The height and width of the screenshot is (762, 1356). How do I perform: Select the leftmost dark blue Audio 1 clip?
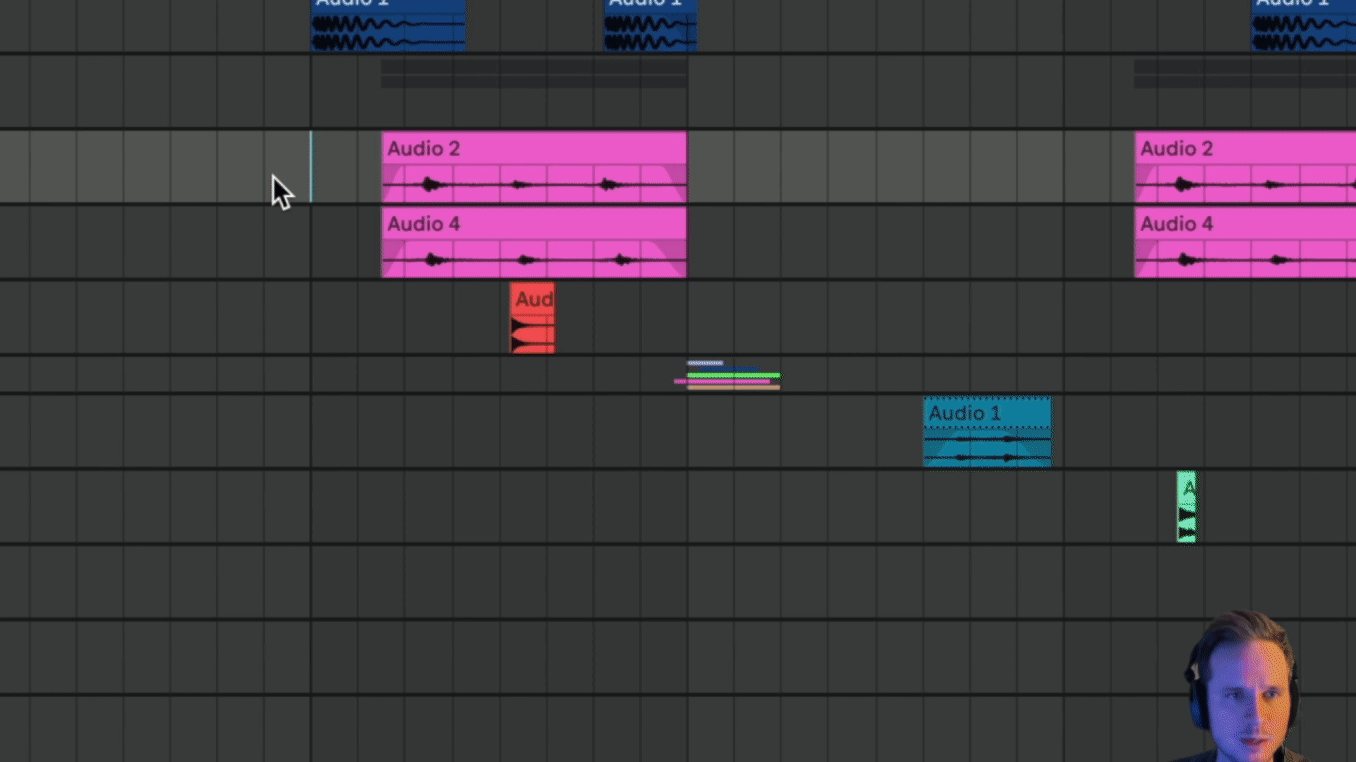388,25
